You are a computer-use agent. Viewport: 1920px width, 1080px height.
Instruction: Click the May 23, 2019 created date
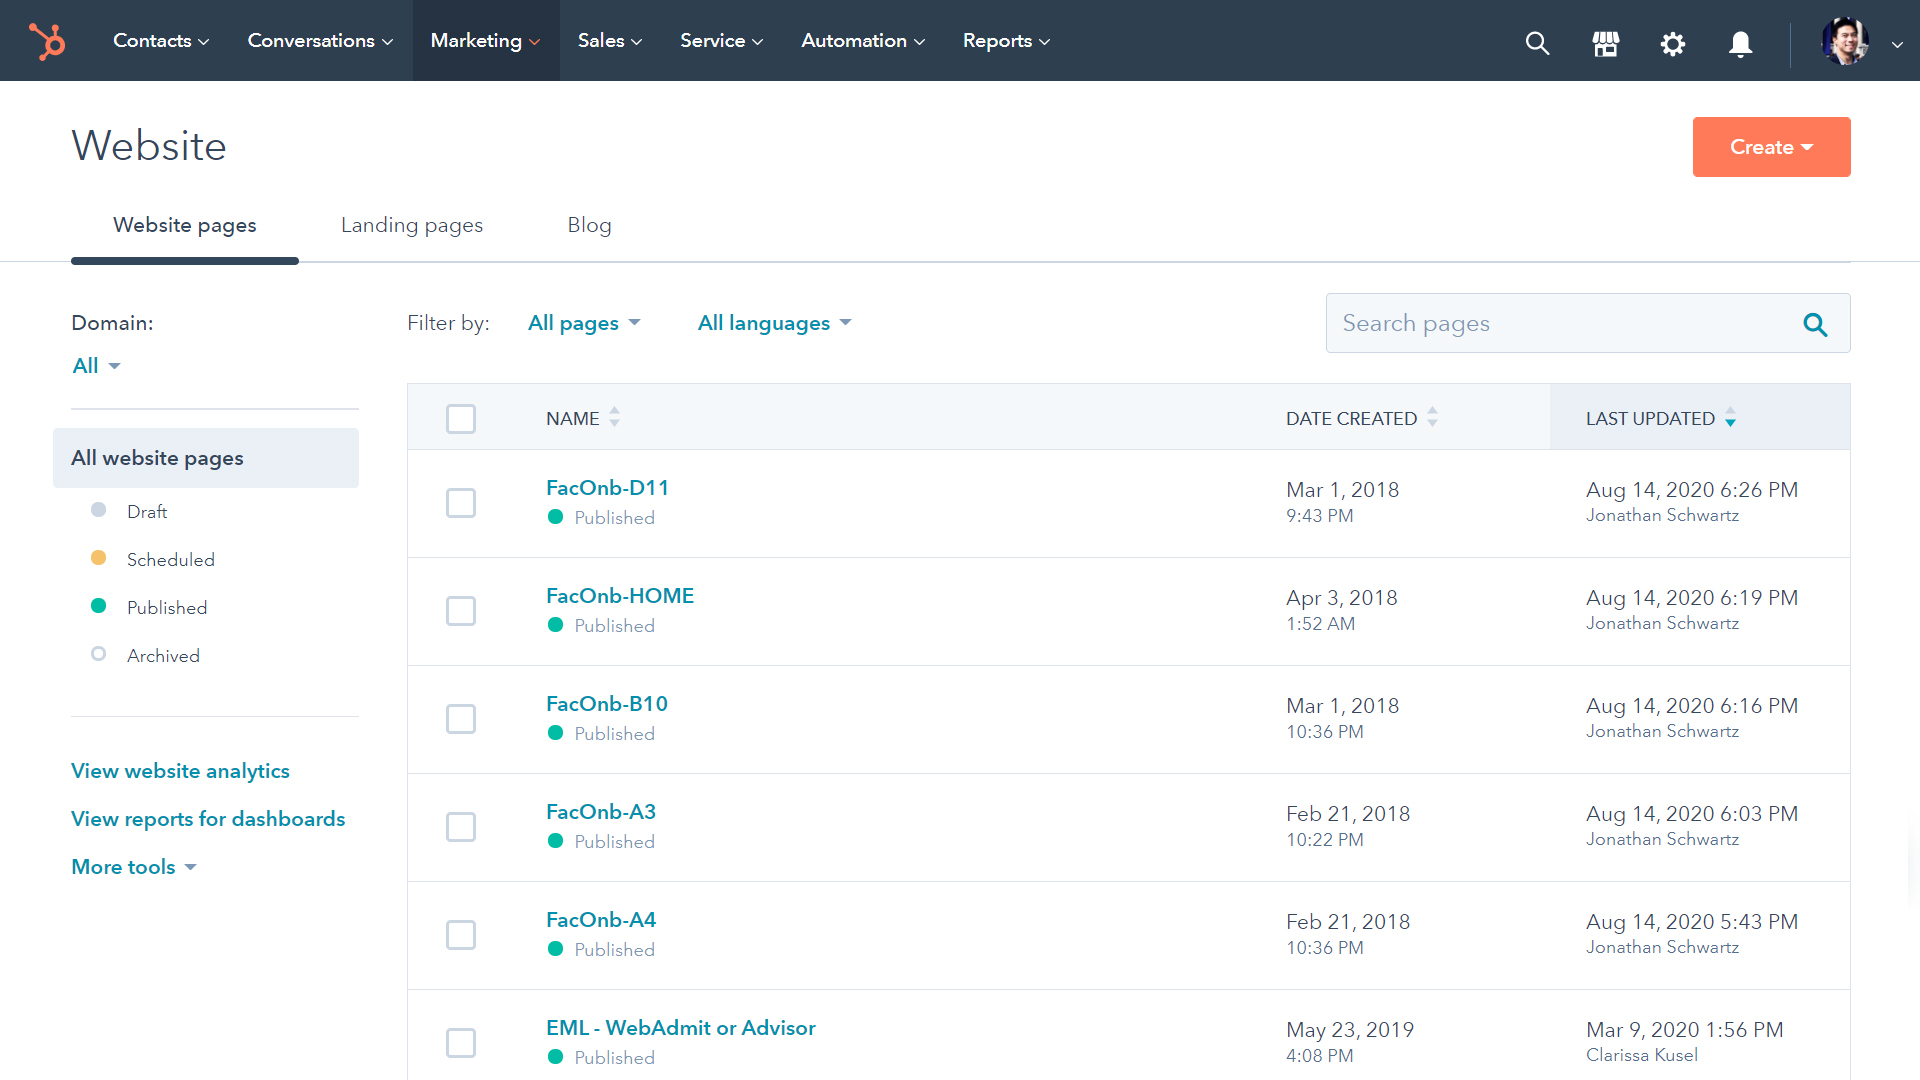1350,1030
